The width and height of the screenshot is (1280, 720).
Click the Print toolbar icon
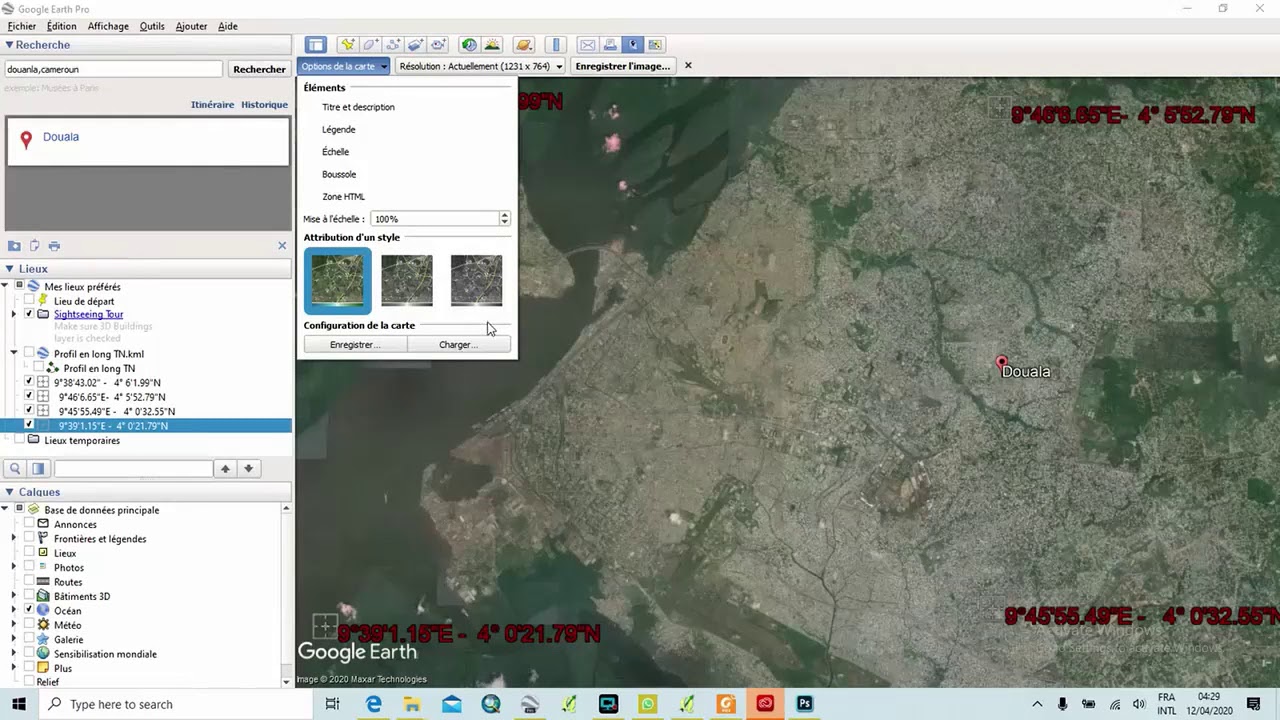(611, 45)
